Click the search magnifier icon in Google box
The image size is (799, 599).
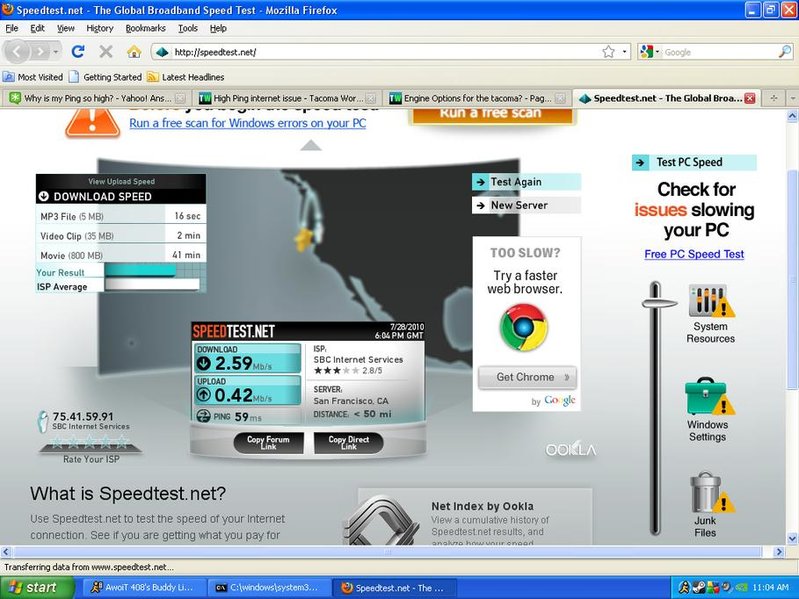(x=785, y=51)
